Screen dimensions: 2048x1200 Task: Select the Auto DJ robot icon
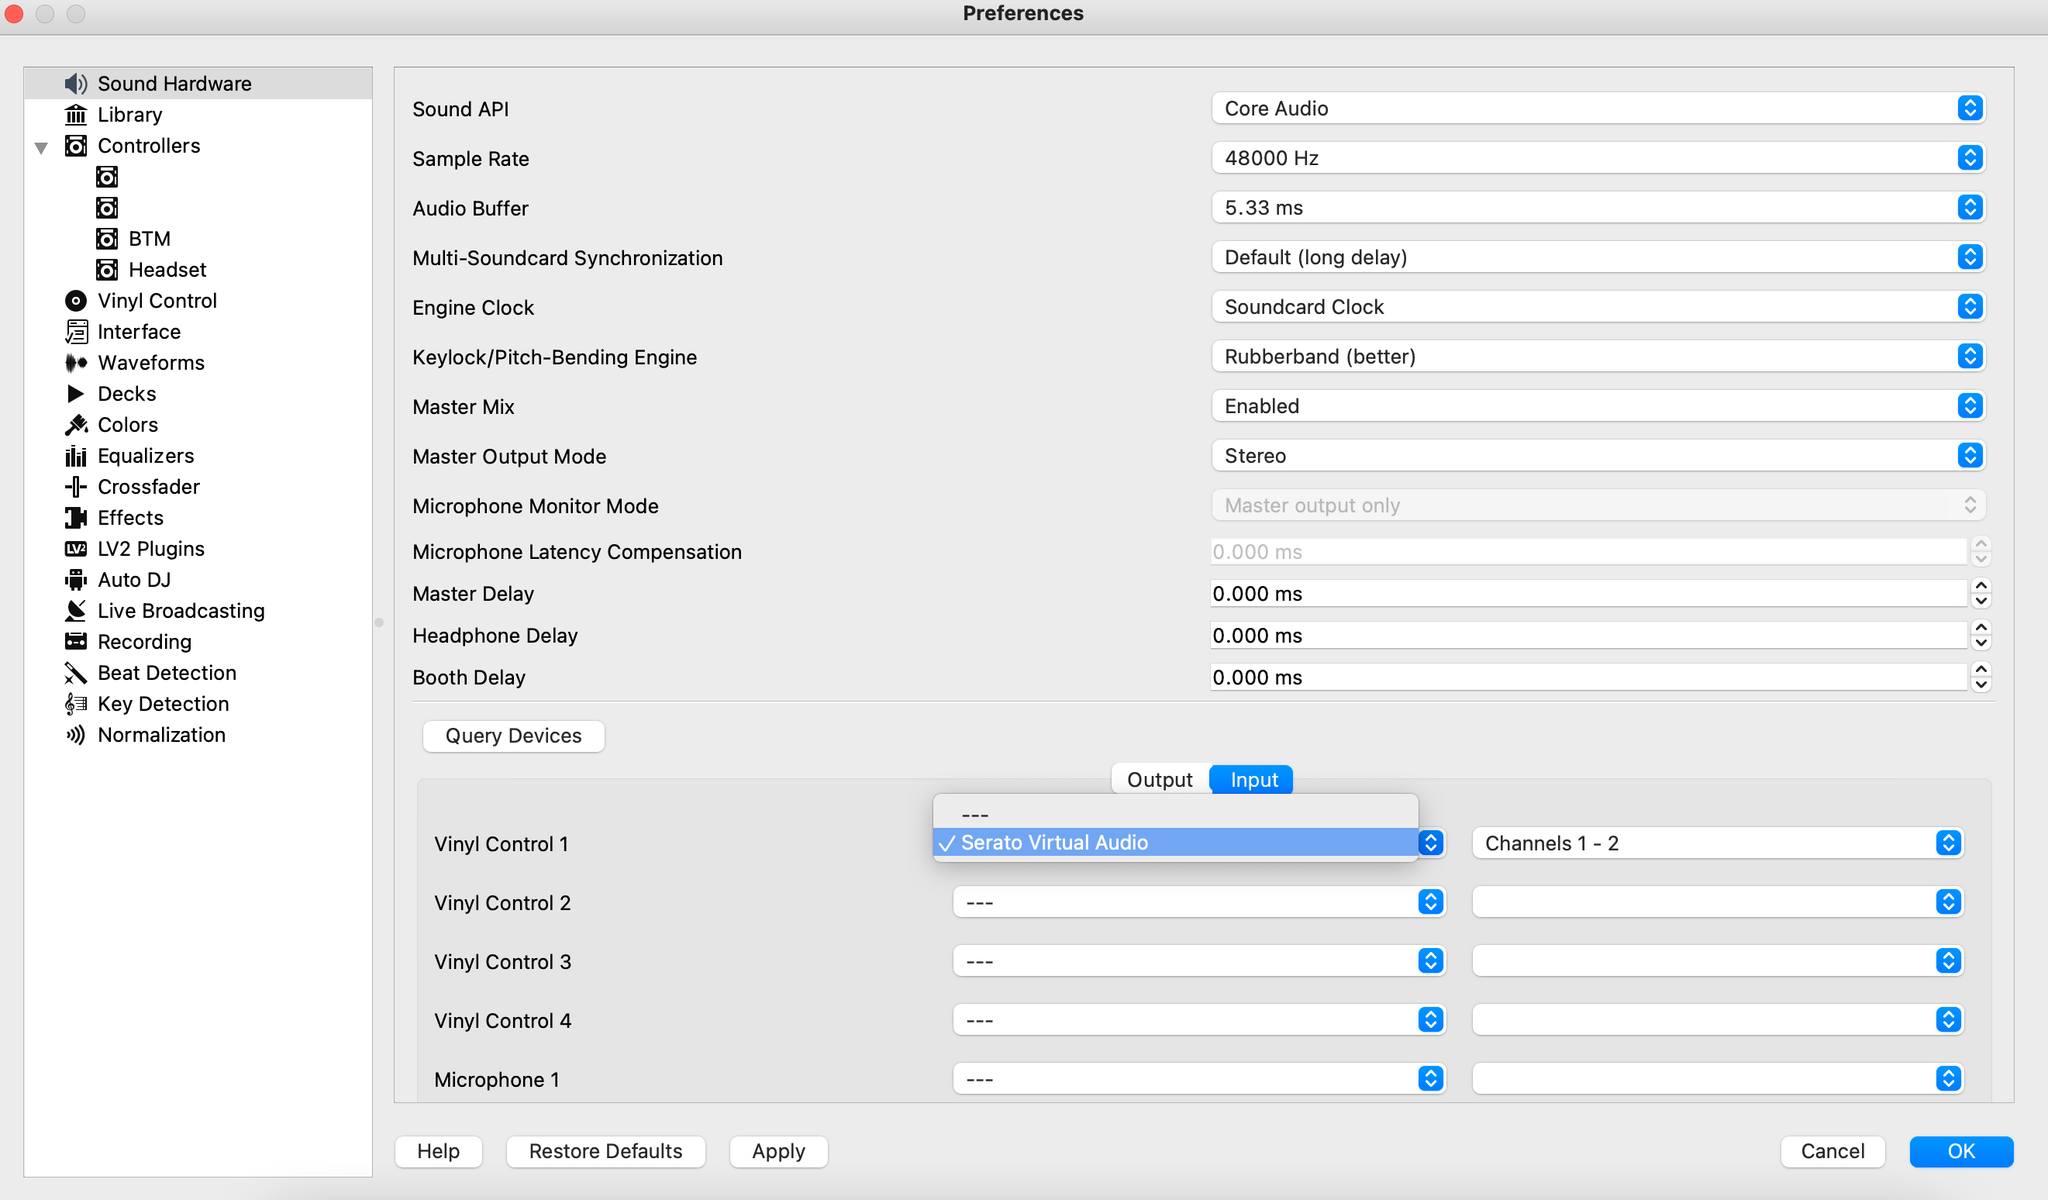click(x=75, y=580)
